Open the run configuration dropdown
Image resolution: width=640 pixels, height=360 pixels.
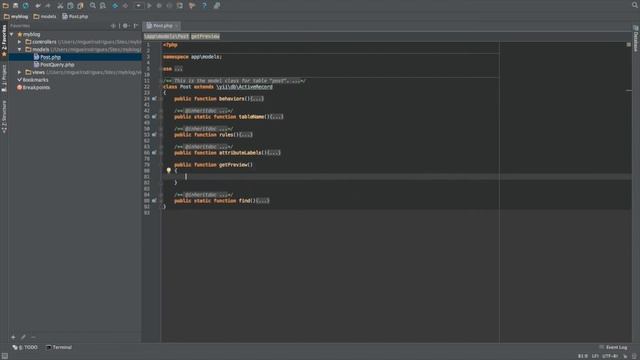tap(138, 6)
